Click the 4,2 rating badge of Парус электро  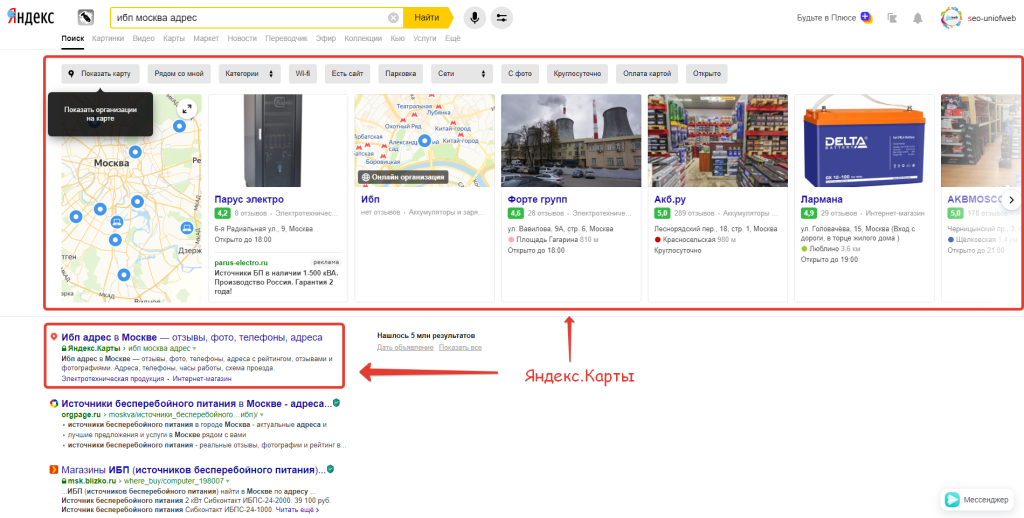click(221, 213)
